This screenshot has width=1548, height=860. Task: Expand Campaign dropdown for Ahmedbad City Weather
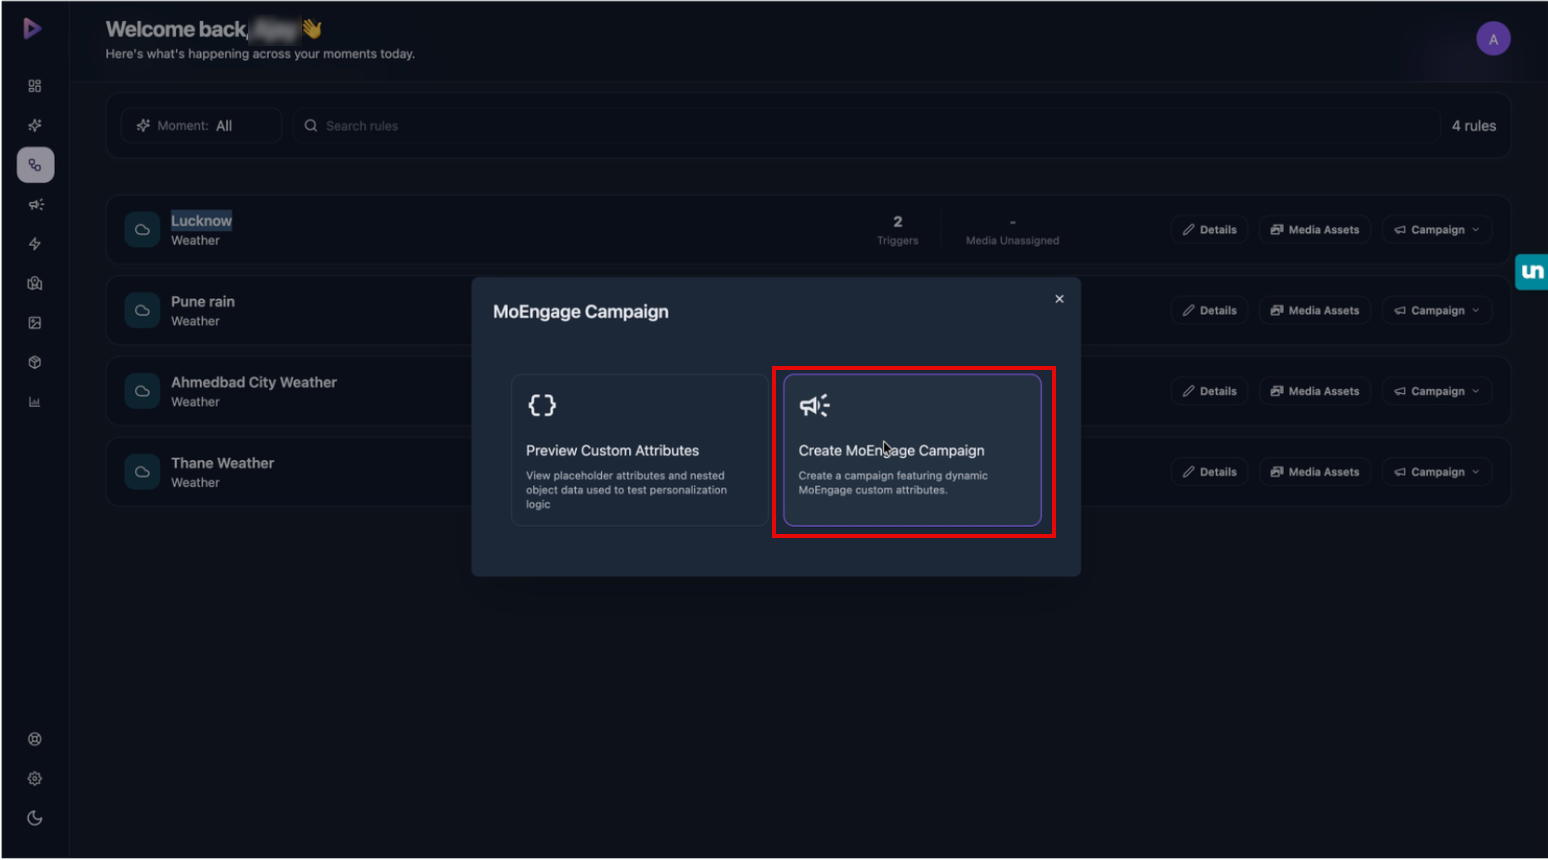1437,391
